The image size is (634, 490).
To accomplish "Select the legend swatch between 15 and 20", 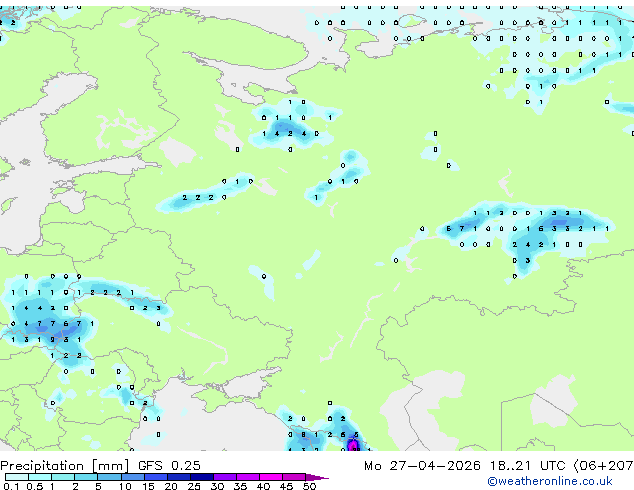I will tap(156, 477).
